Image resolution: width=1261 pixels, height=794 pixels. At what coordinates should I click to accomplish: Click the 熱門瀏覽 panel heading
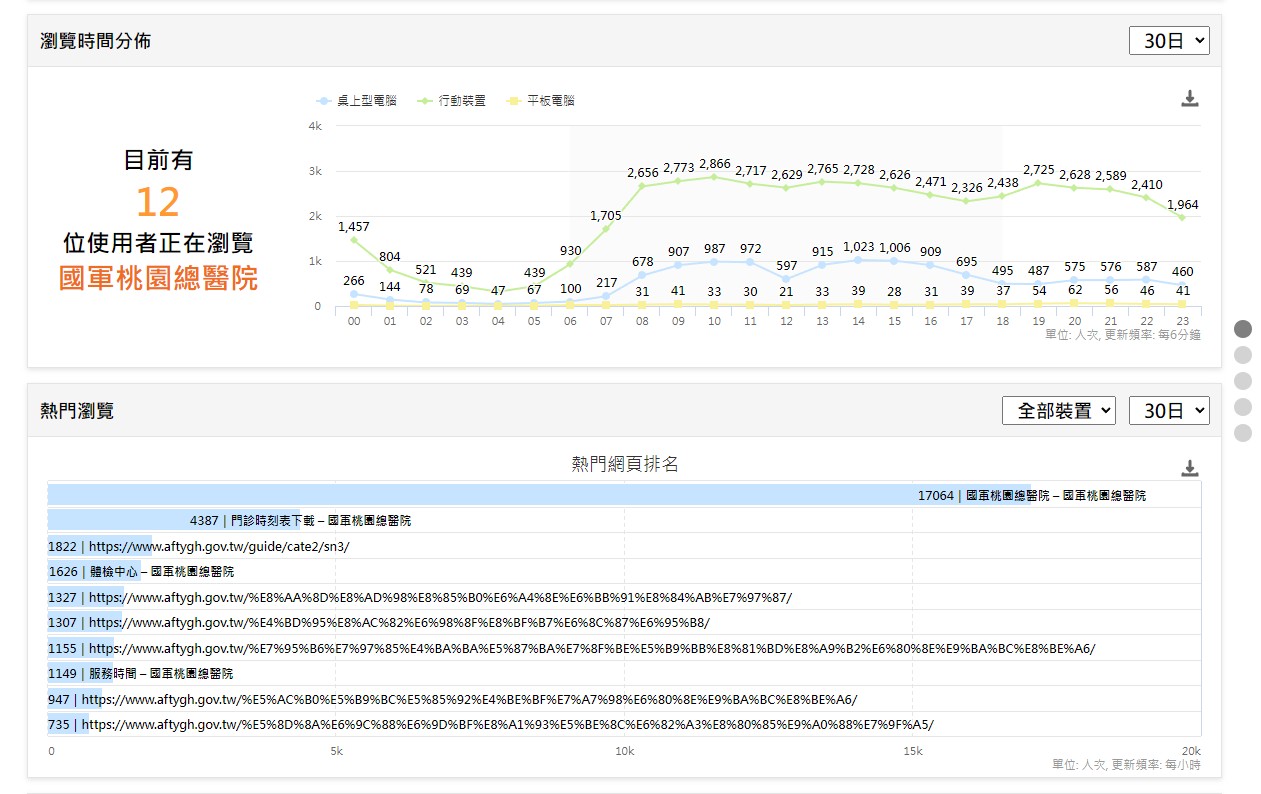pos(77,411)
